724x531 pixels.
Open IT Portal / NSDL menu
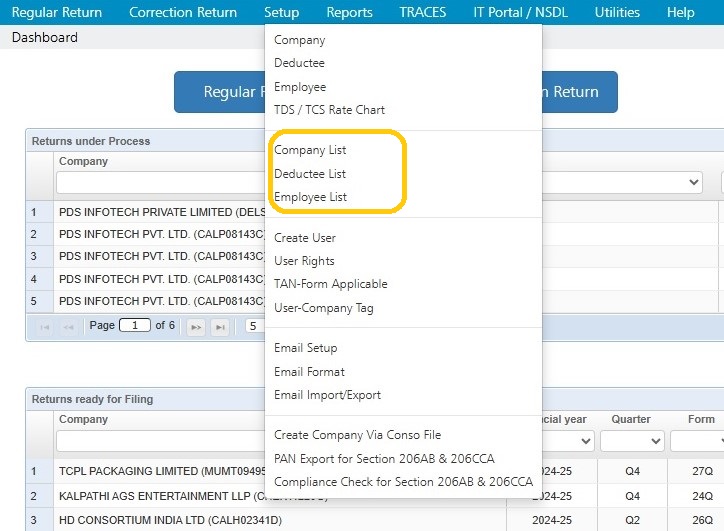[x=520, y=12]
